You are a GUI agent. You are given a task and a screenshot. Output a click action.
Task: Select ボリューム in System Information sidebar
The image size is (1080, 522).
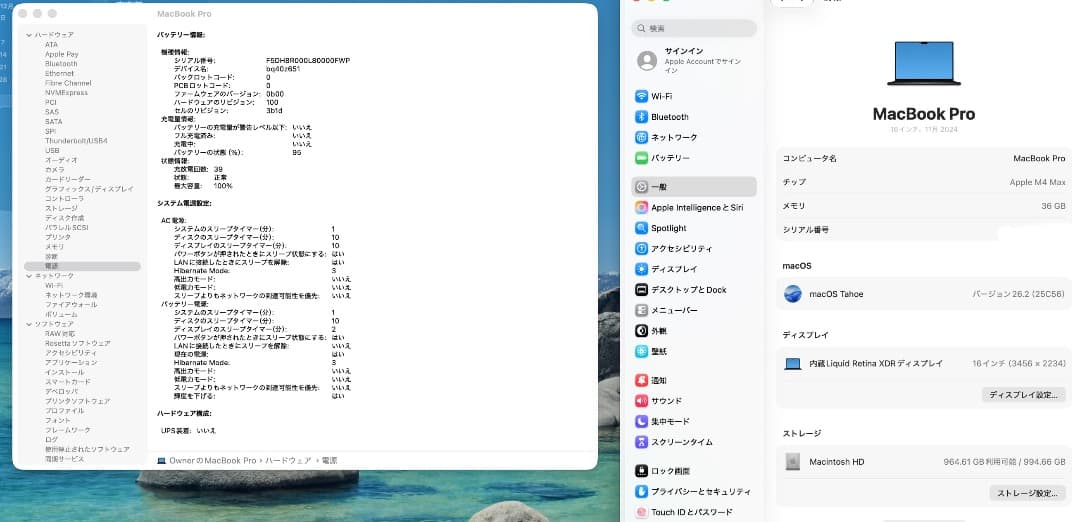pos(59,315)
